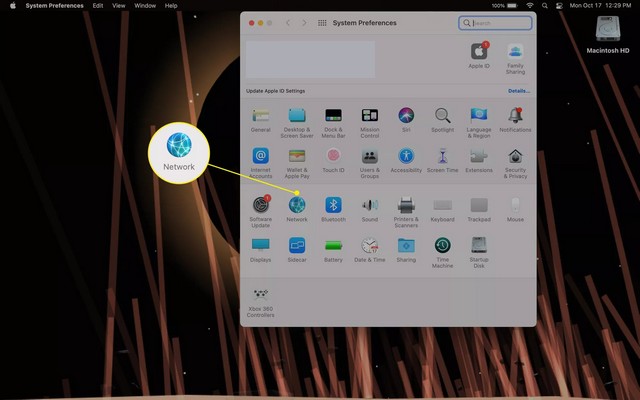Open the Sound preferences
This screenshot has height=400, width=640.
[x=369, y=205]
